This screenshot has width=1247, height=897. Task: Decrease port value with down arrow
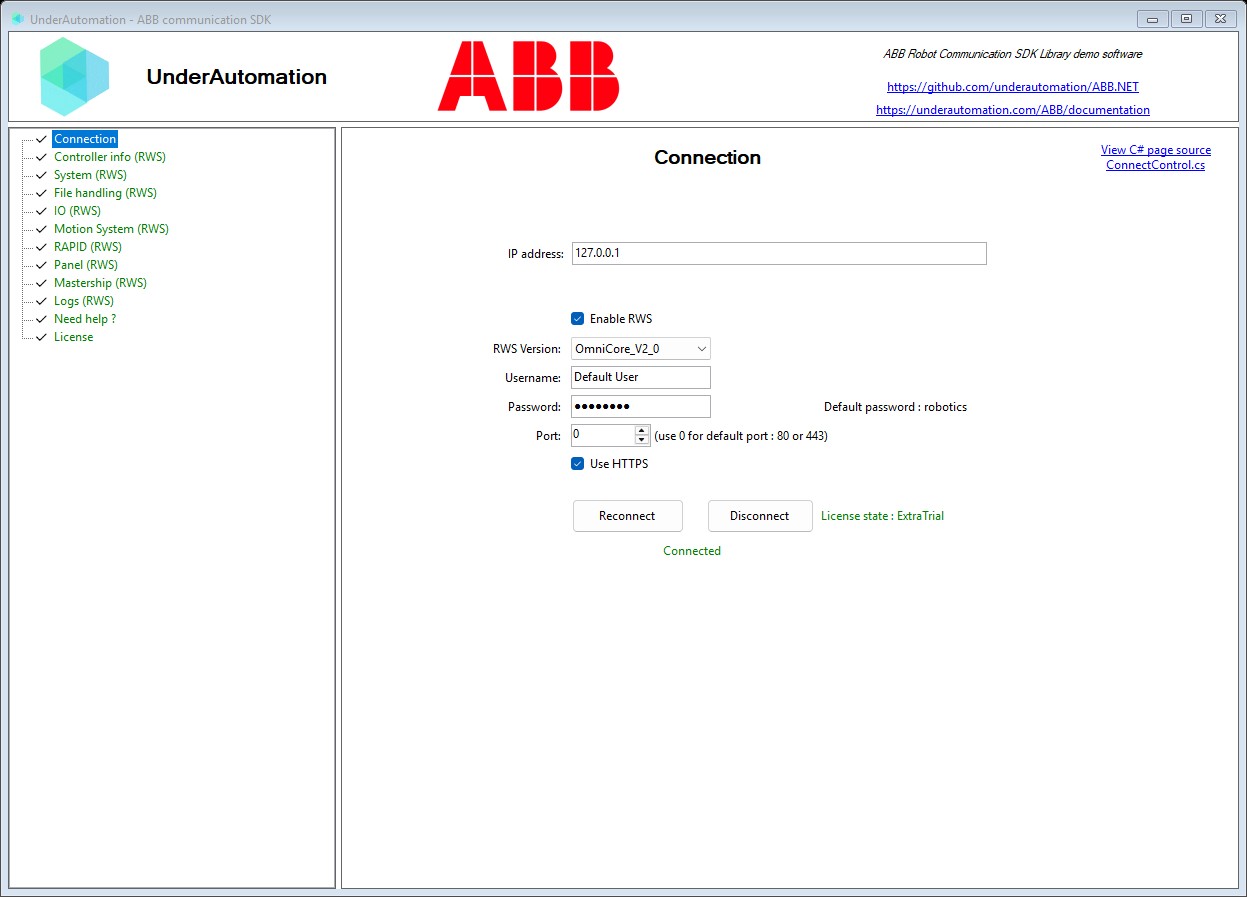642,440
